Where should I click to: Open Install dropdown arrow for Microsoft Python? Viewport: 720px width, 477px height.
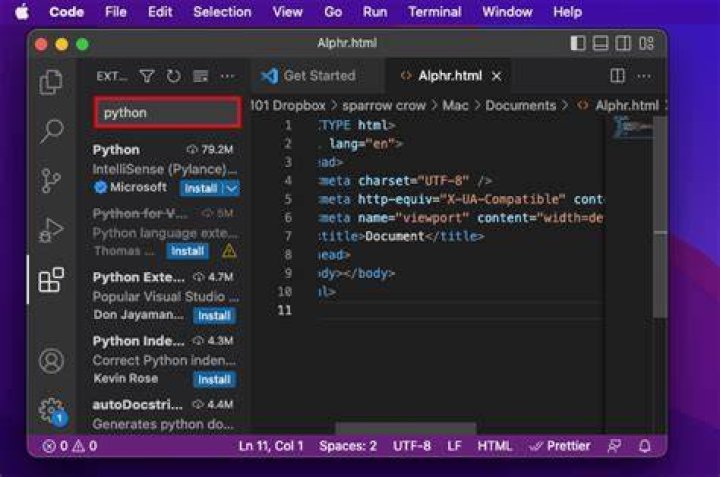pyautogui.click(x=232, y=188)
